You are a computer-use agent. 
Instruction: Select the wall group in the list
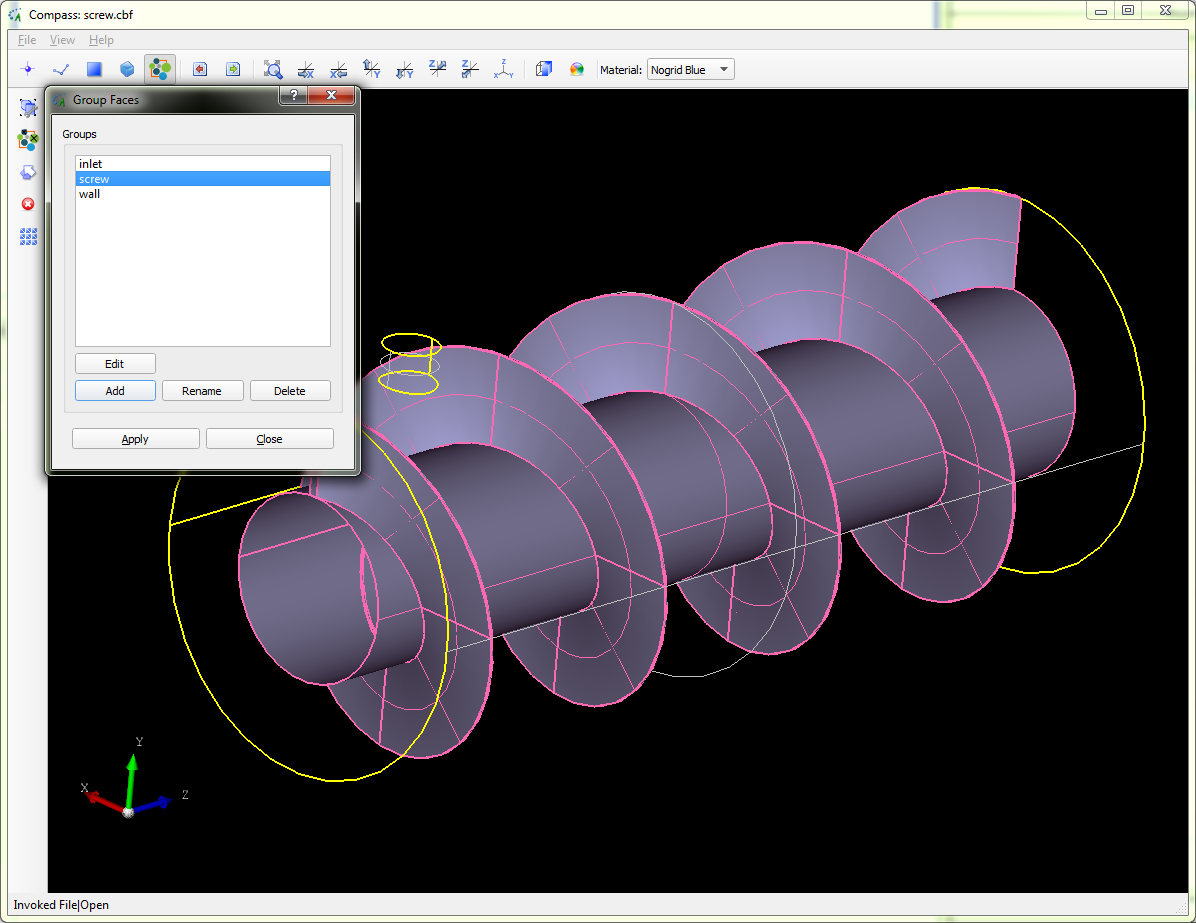90,193
